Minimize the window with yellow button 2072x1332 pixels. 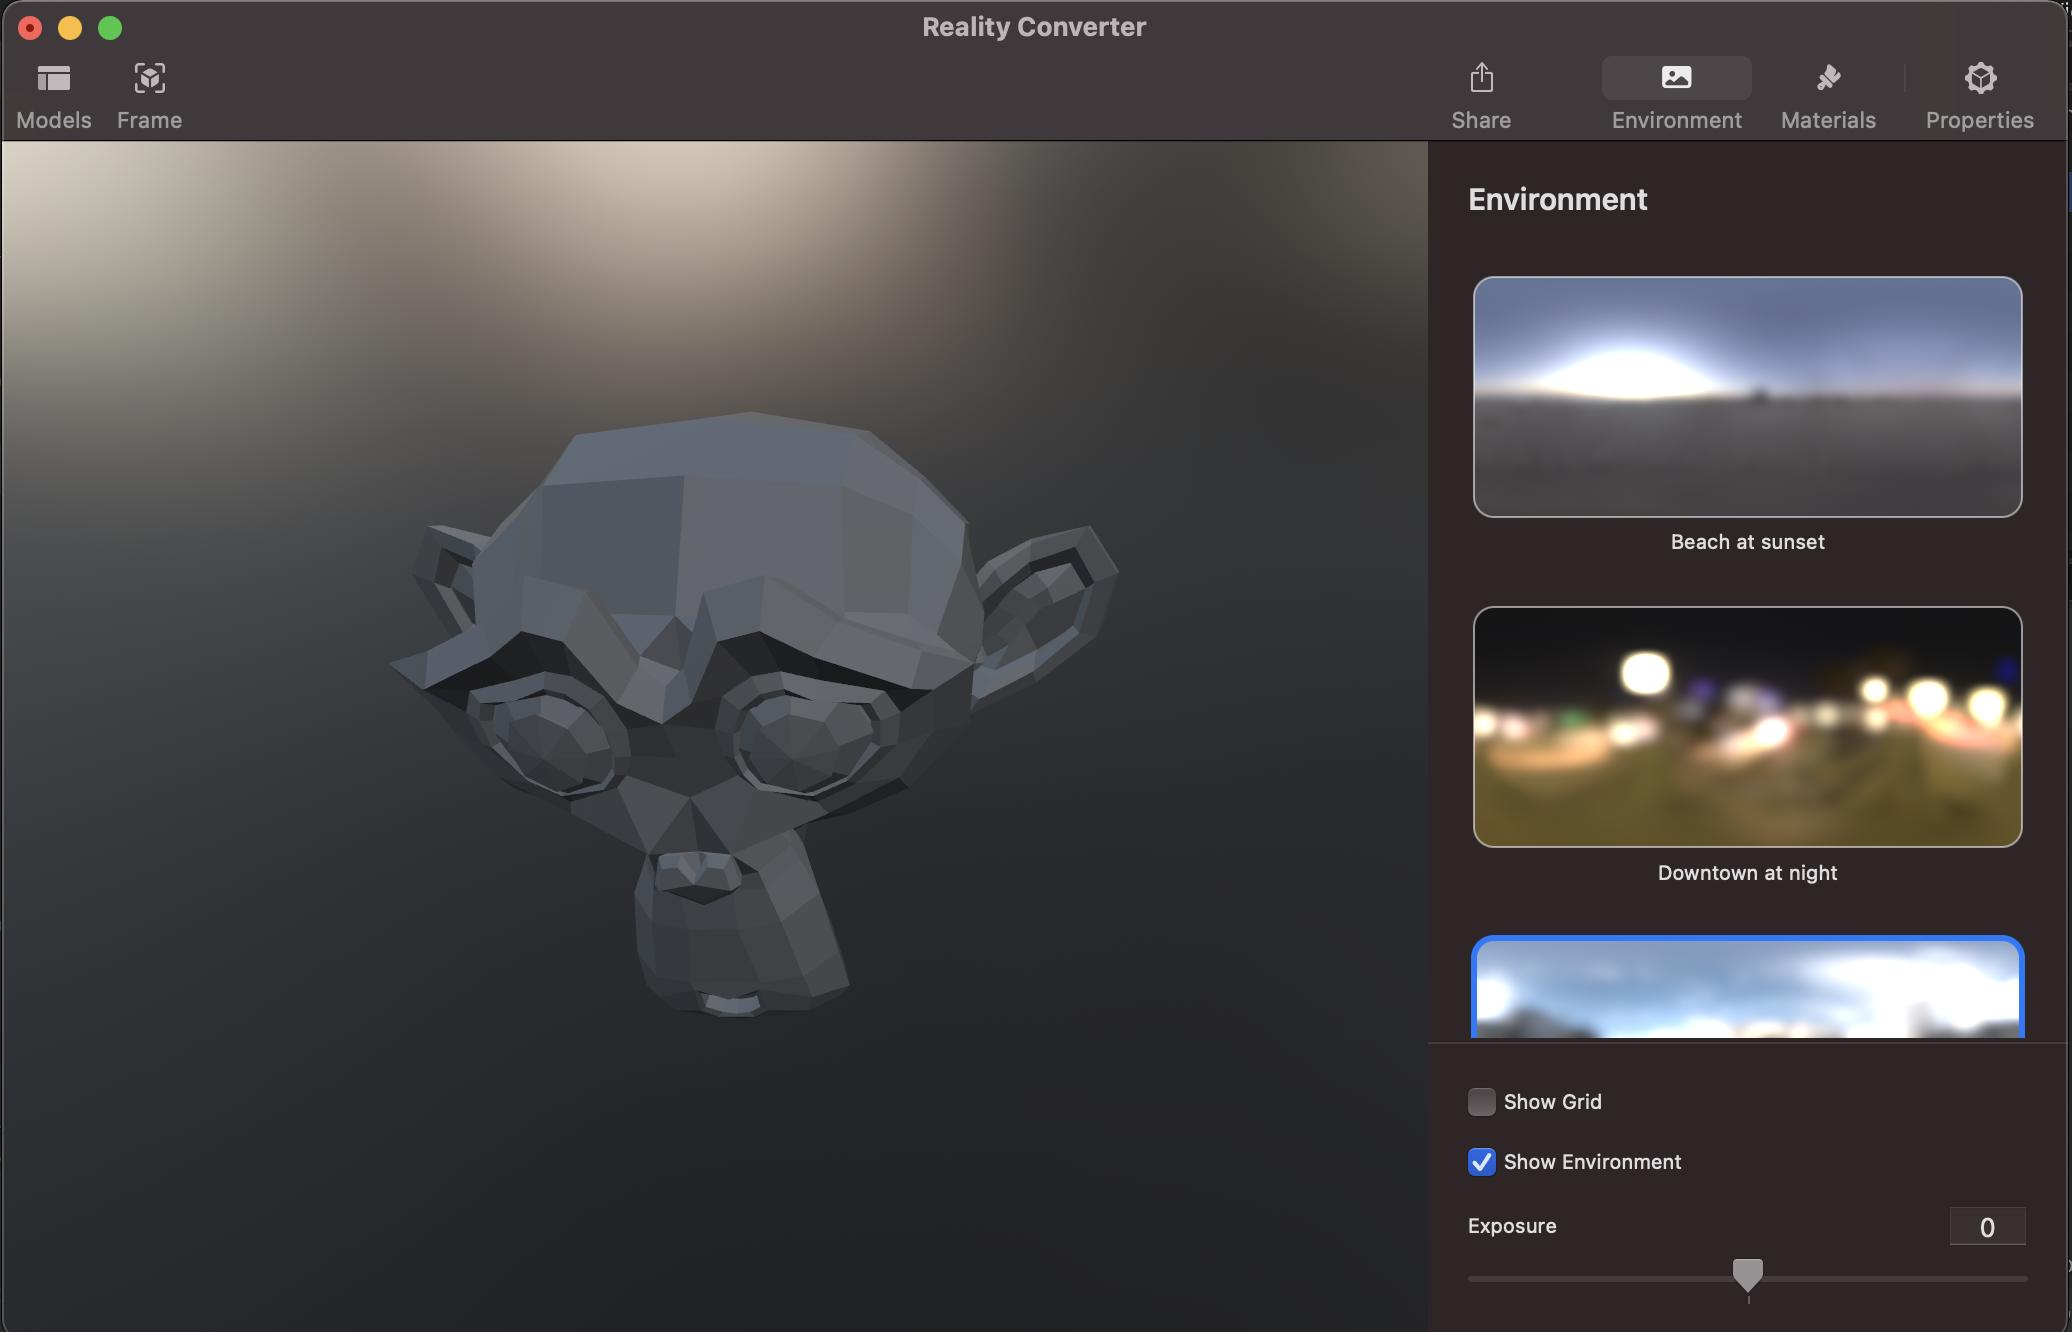pyautogui.click(x=69, y=27)
